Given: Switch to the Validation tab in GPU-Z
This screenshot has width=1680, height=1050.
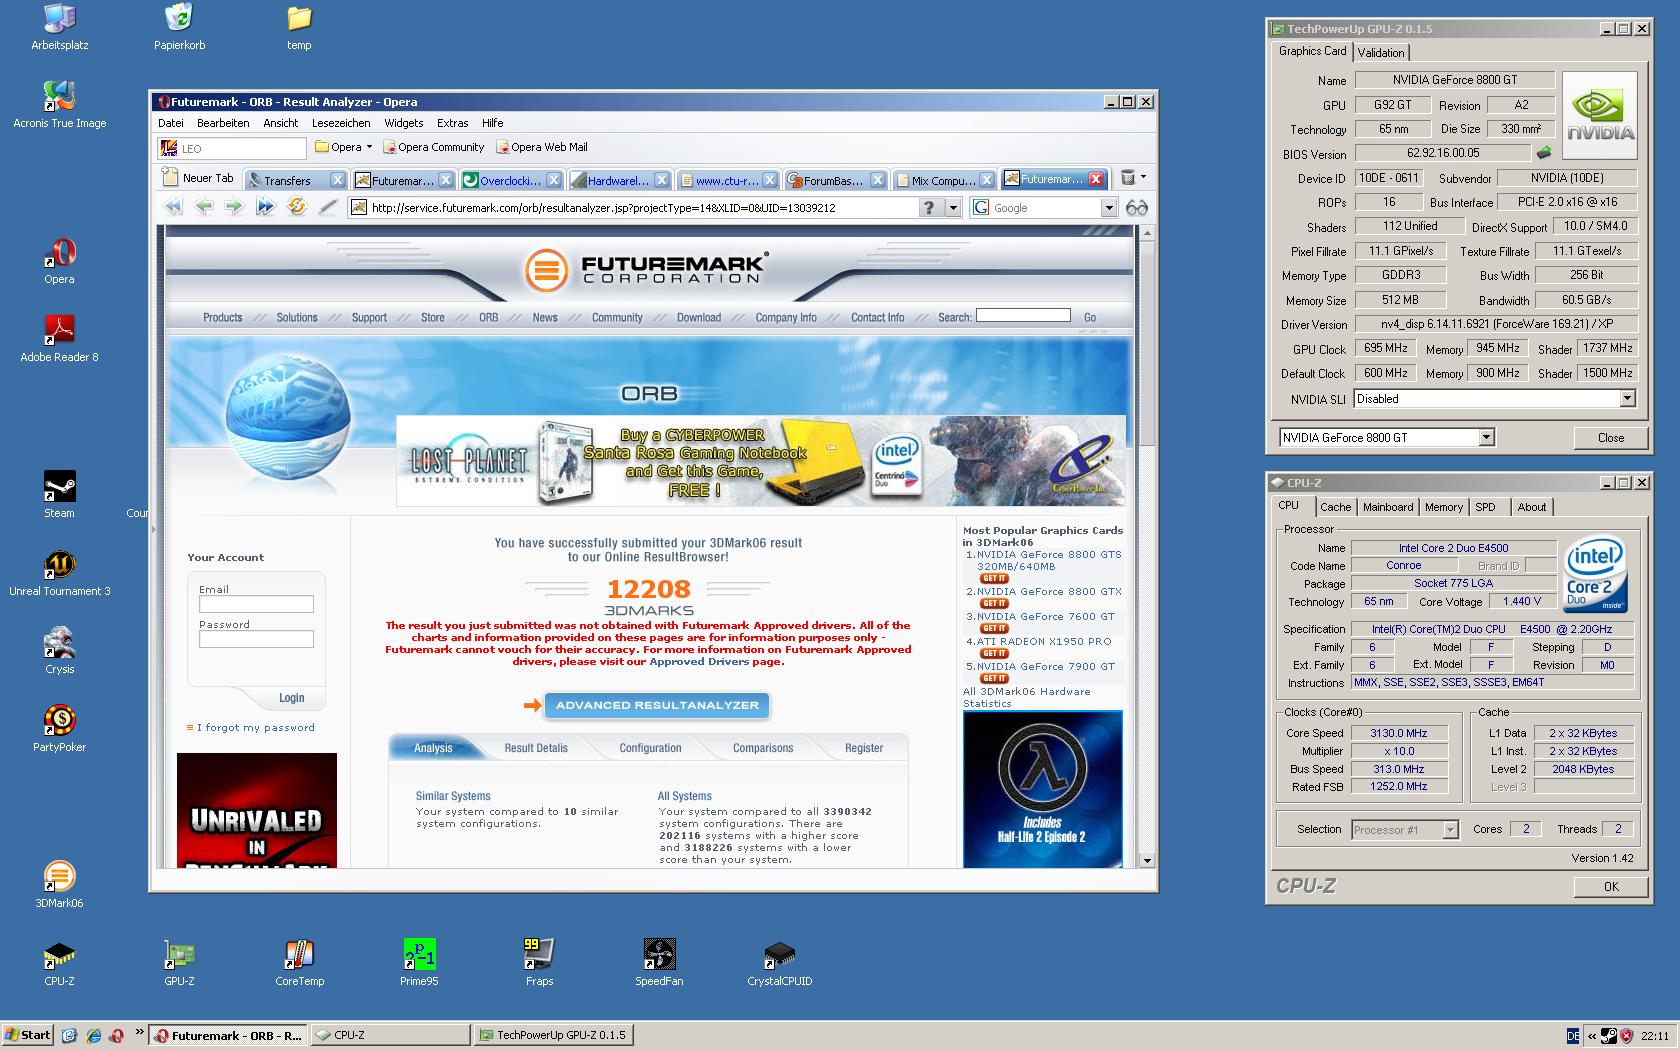Looking at the screenshot, I should [1381, 53].
